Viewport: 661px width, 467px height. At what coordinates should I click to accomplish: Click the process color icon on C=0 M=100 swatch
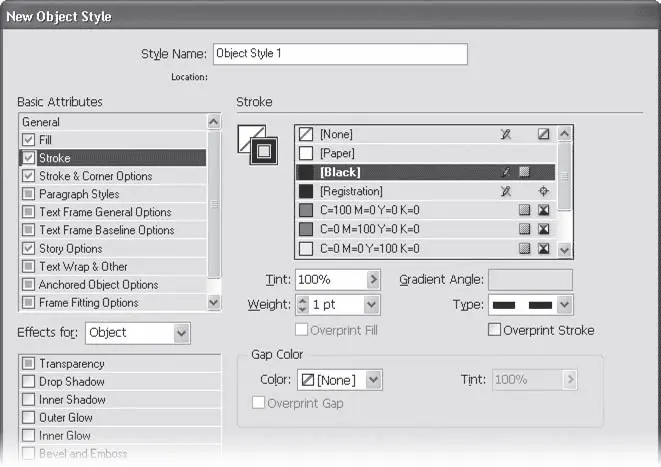coord(524,229)
